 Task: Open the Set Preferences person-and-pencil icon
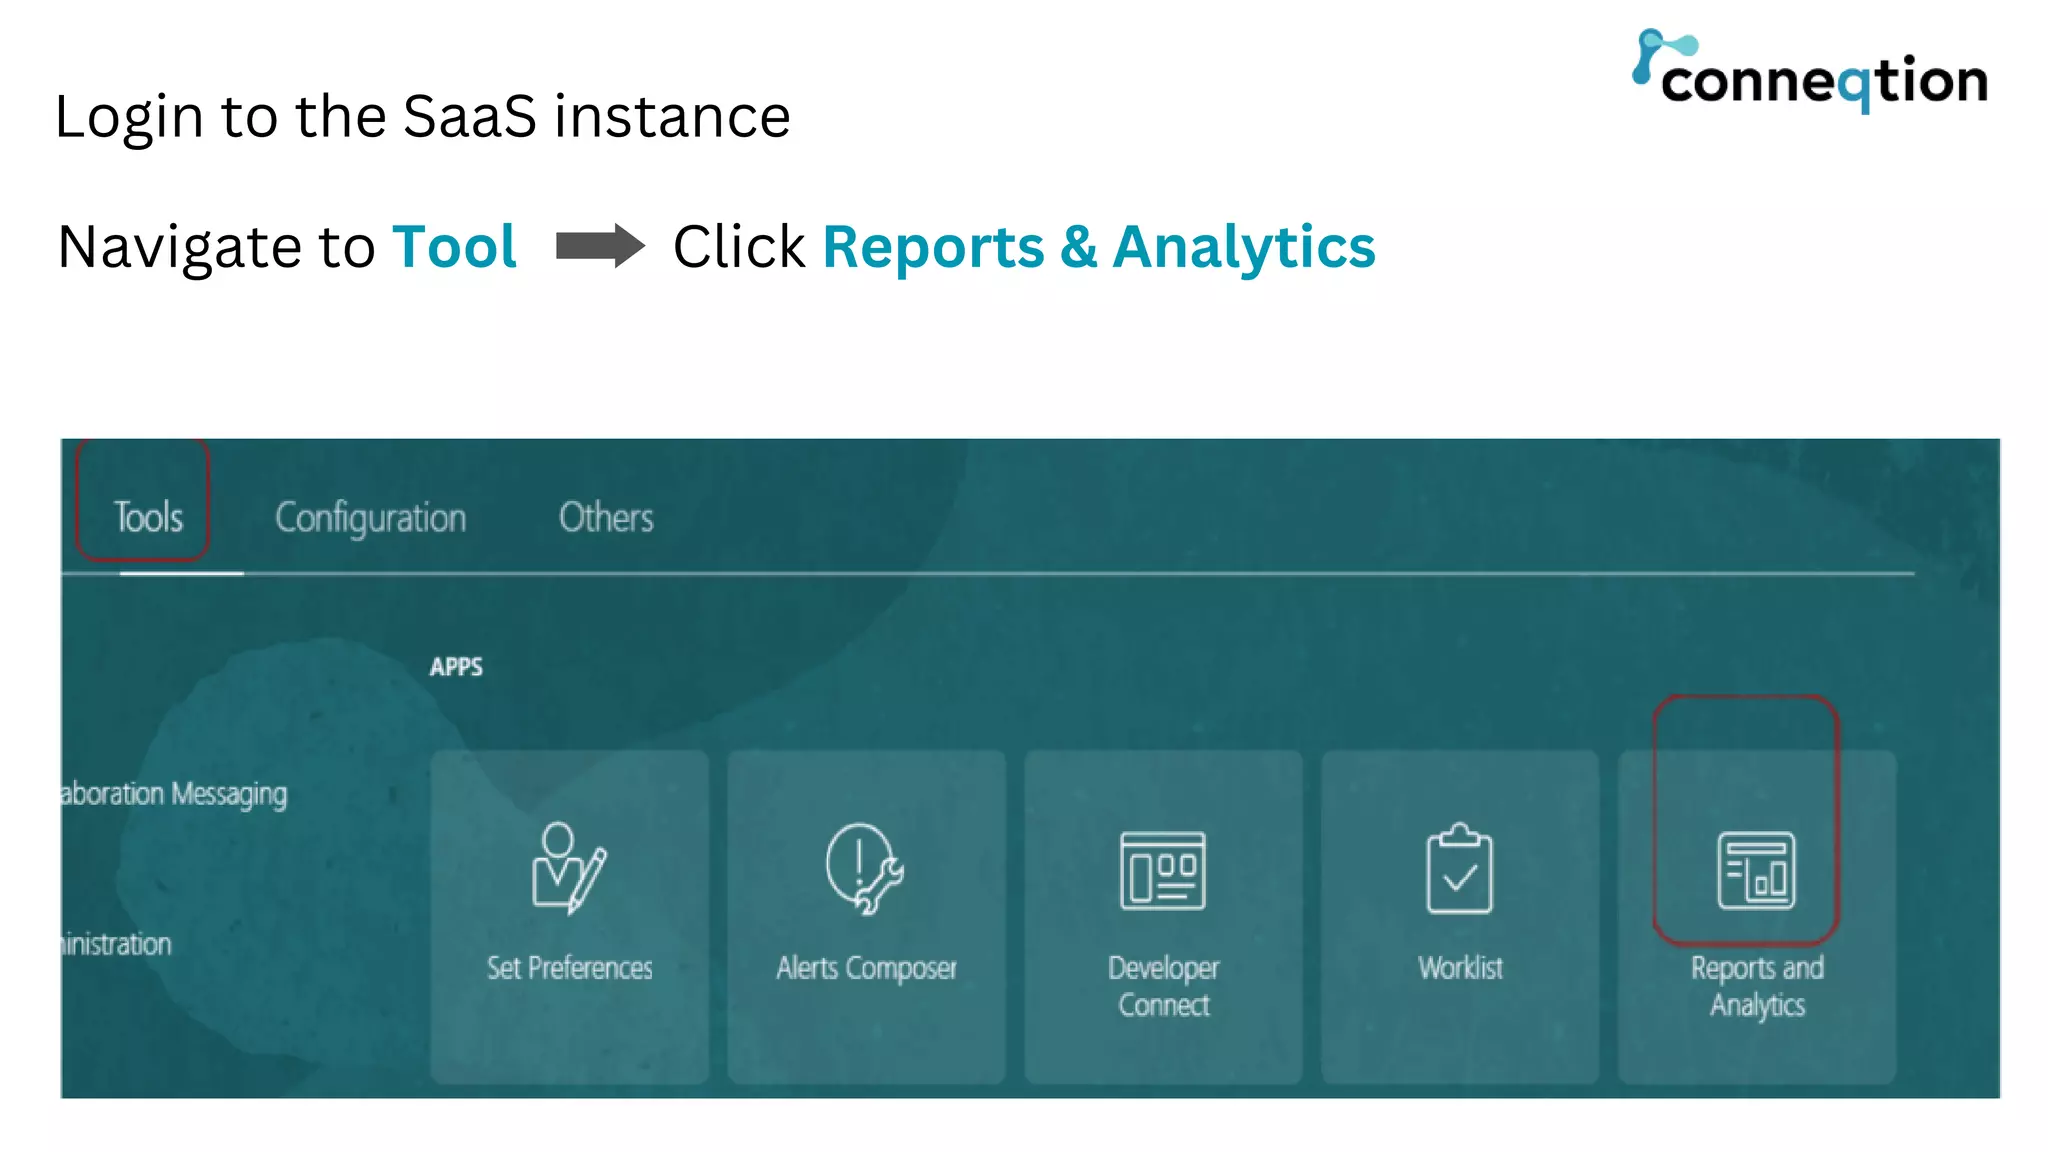click(x=568, y=868)
